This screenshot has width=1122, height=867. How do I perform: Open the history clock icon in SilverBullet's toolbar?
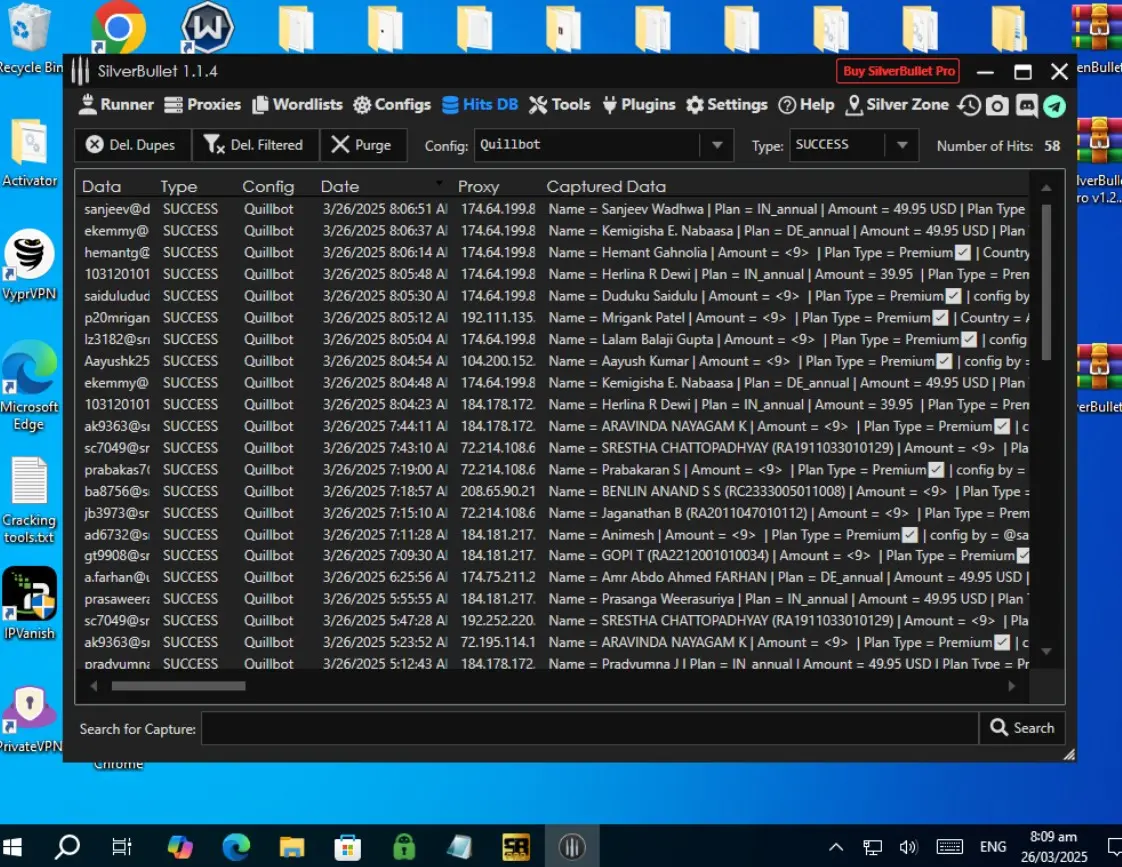[970, 106]
